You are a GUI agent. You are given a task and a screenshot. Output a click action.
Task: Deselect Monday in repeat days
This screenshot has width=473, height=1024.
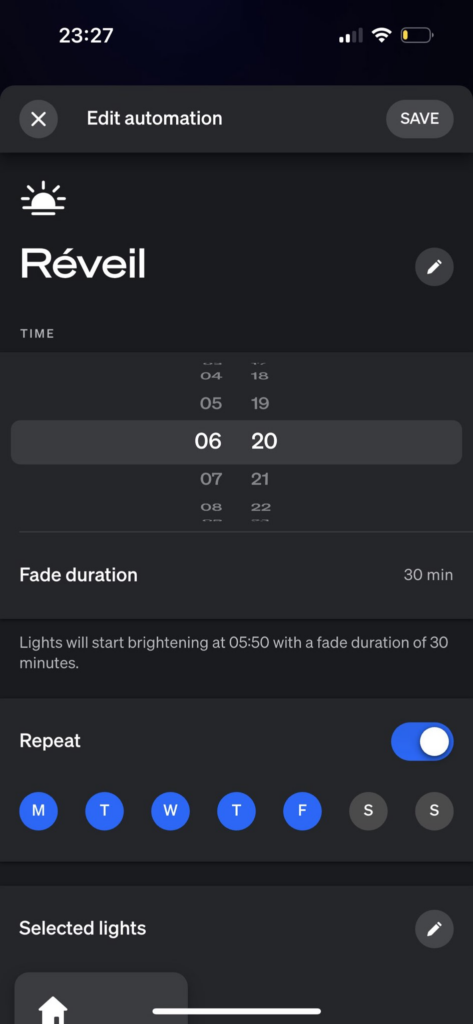tap(39, 811)
